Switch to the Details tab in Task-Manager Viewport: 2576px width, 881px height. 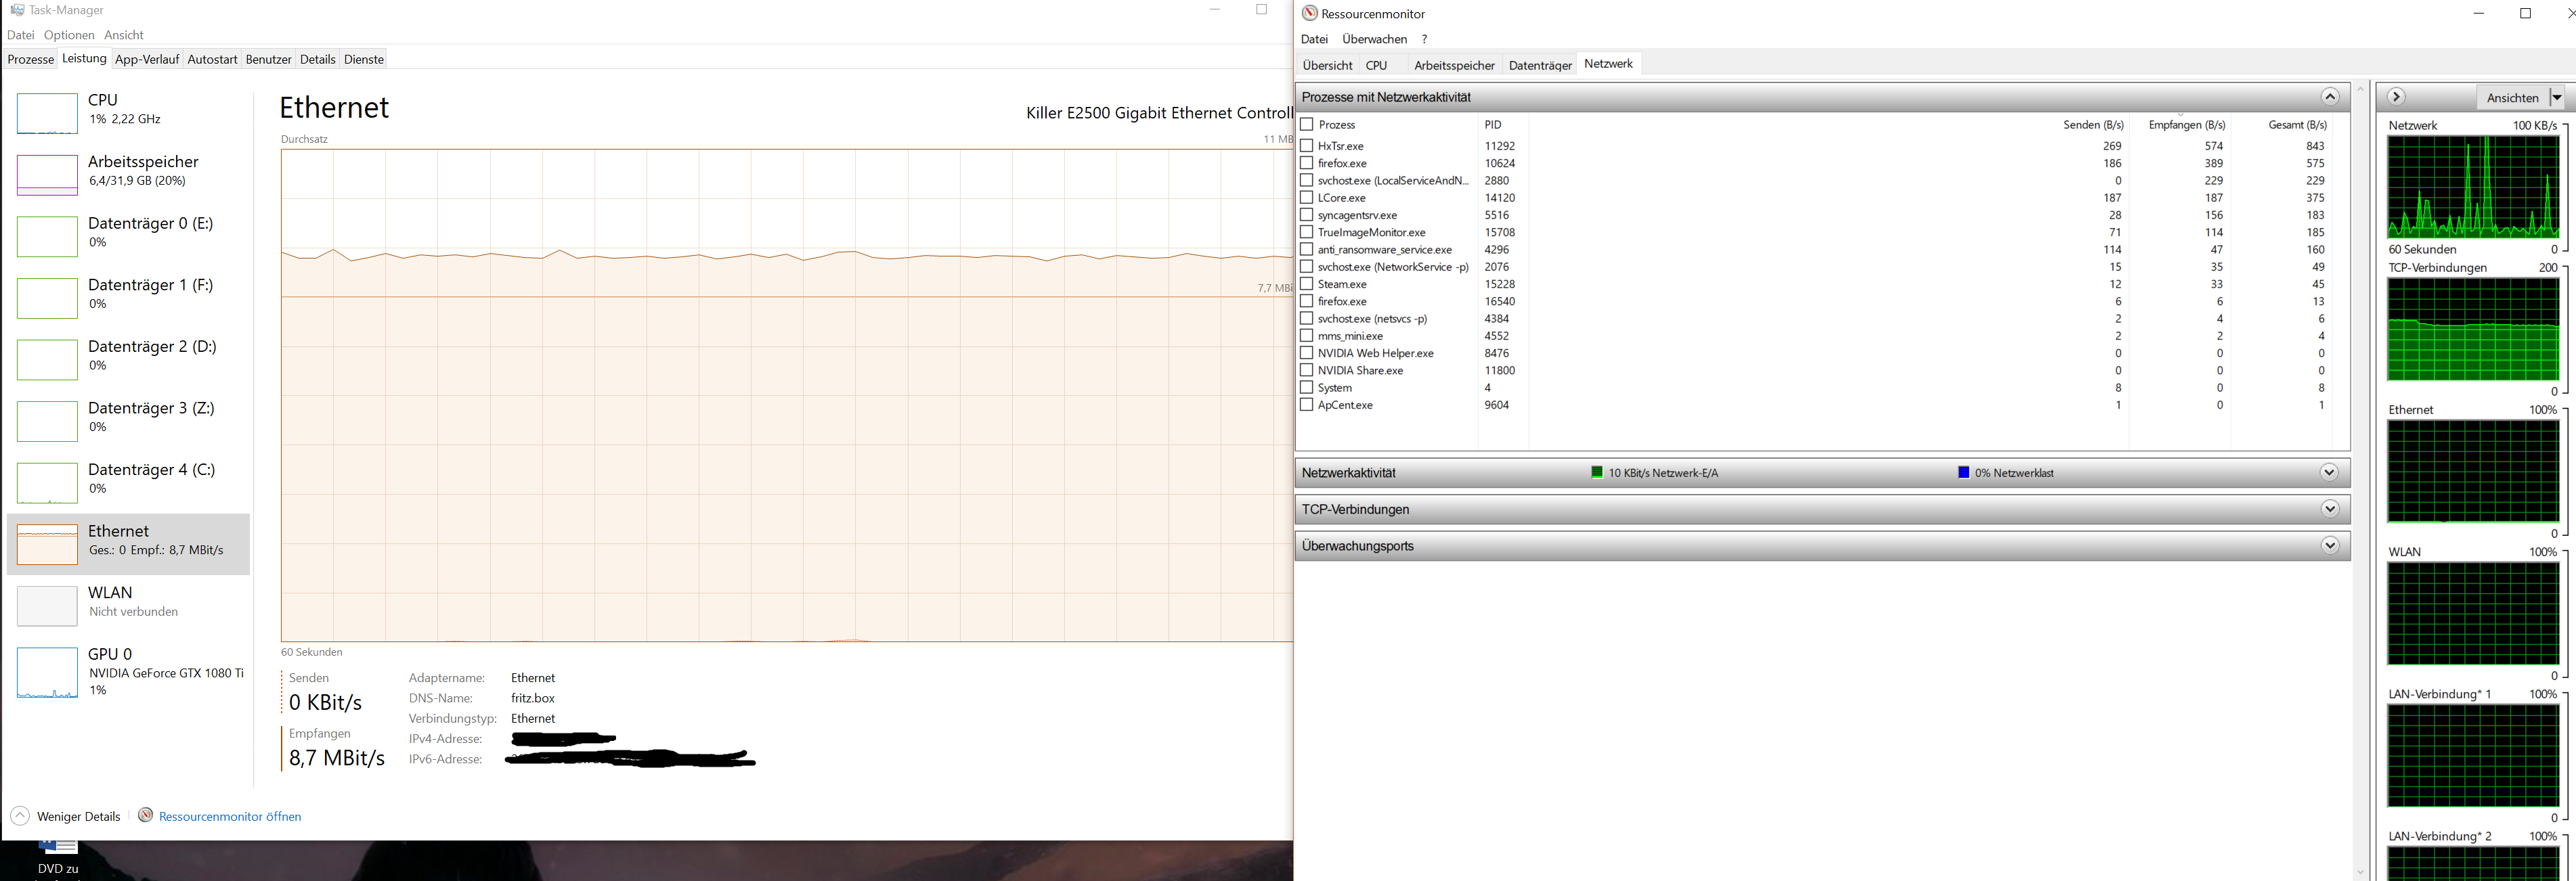pos(318,59)
